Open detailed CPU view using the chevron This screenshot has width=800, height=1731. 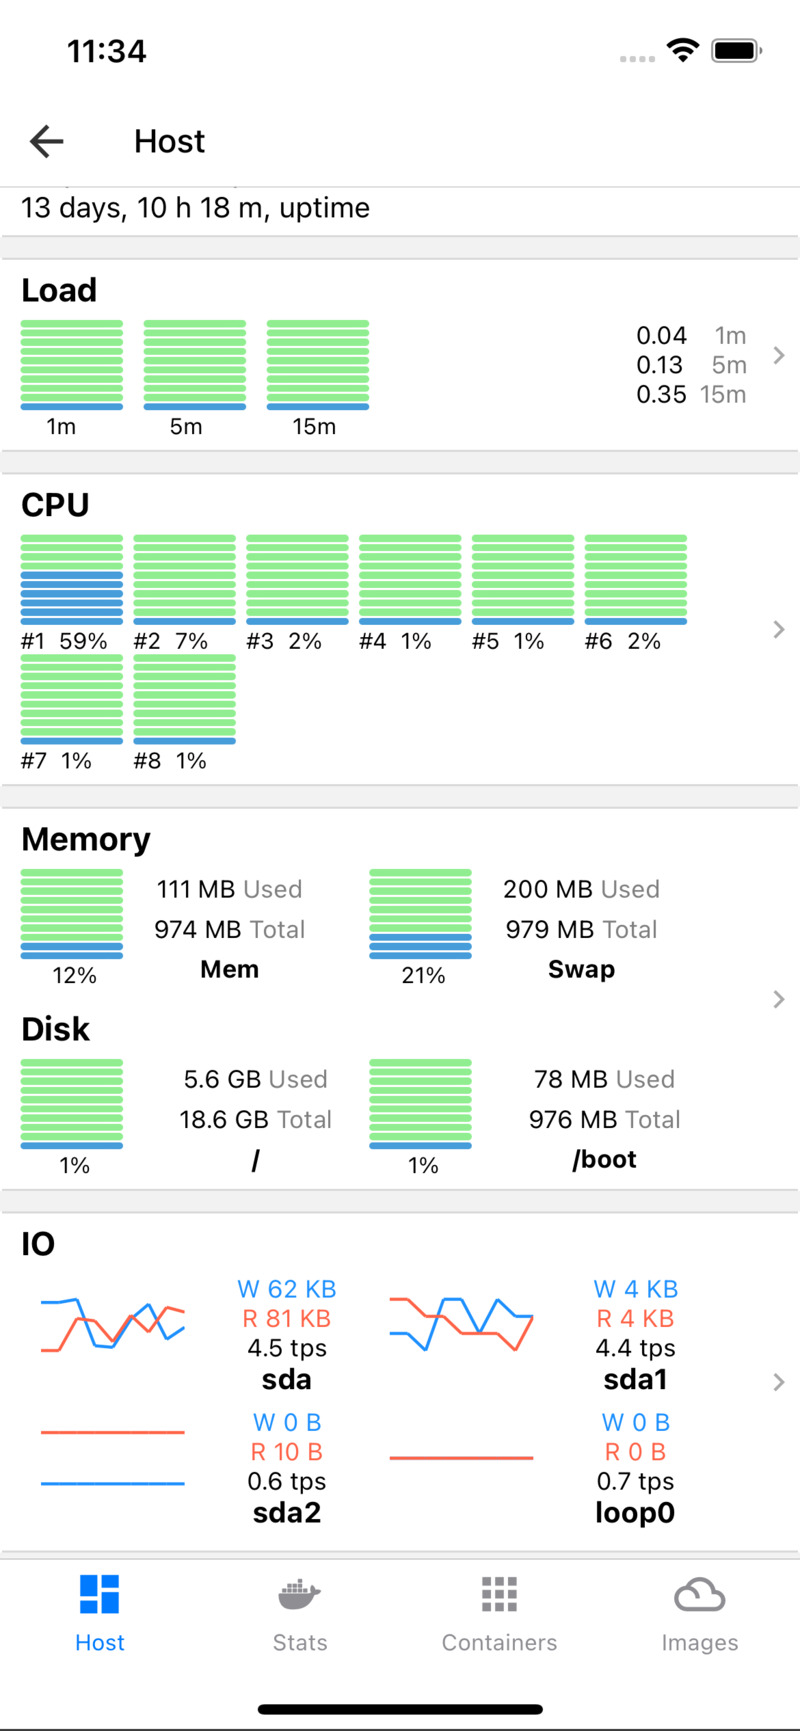[779, 629]
